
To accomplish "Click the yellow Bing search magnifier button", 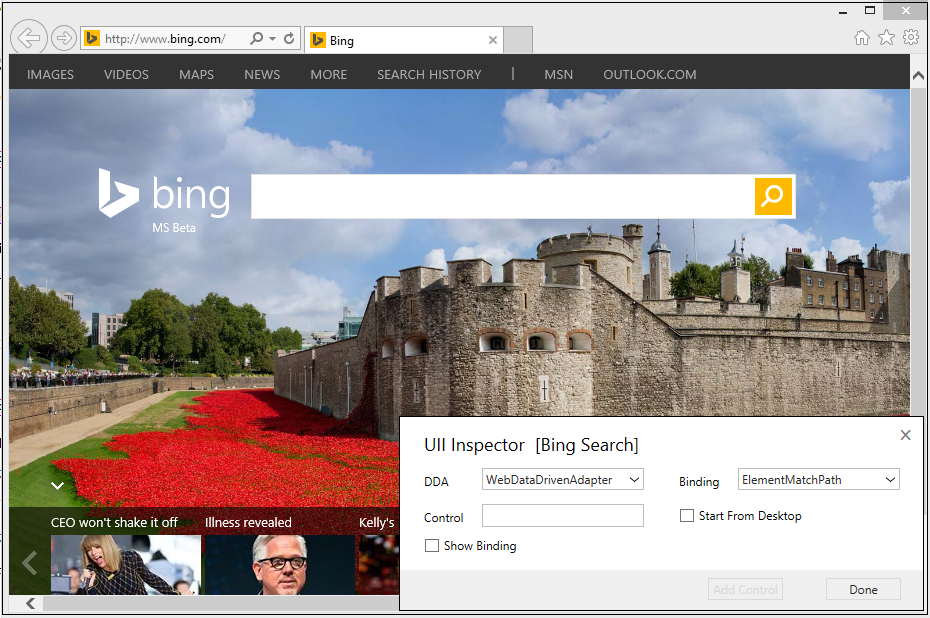I will pos(773,196).
